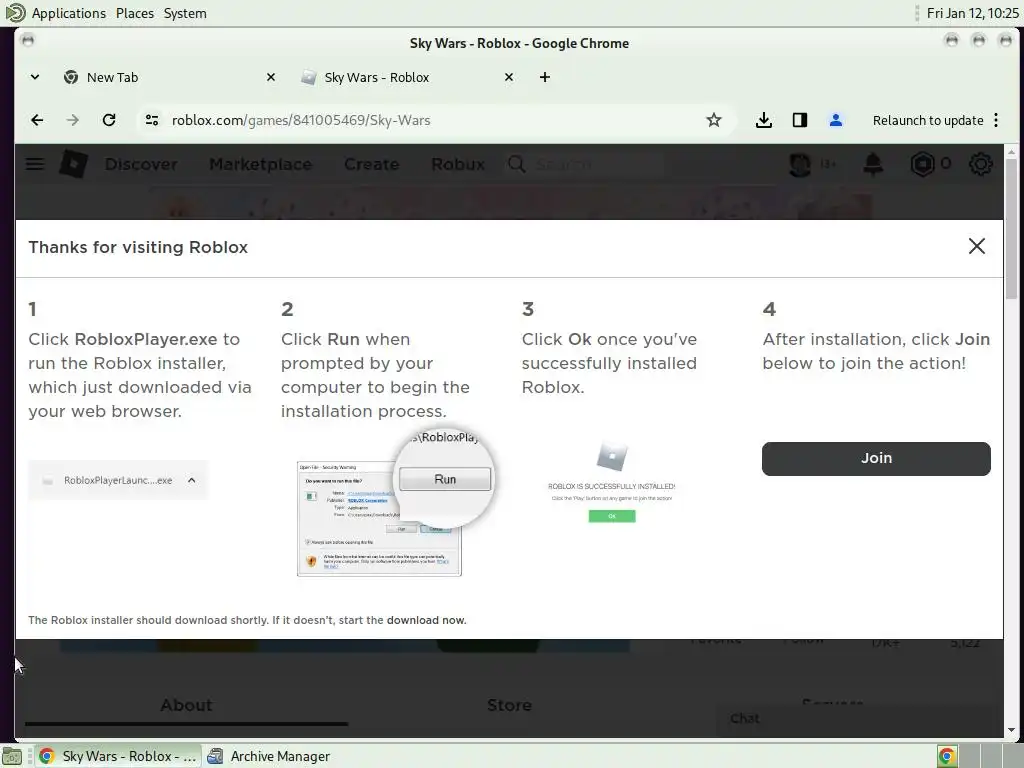Open Create in Roblox navigation
The image size is (1024, 768).
pyautogui.click(x=372, y=164)
